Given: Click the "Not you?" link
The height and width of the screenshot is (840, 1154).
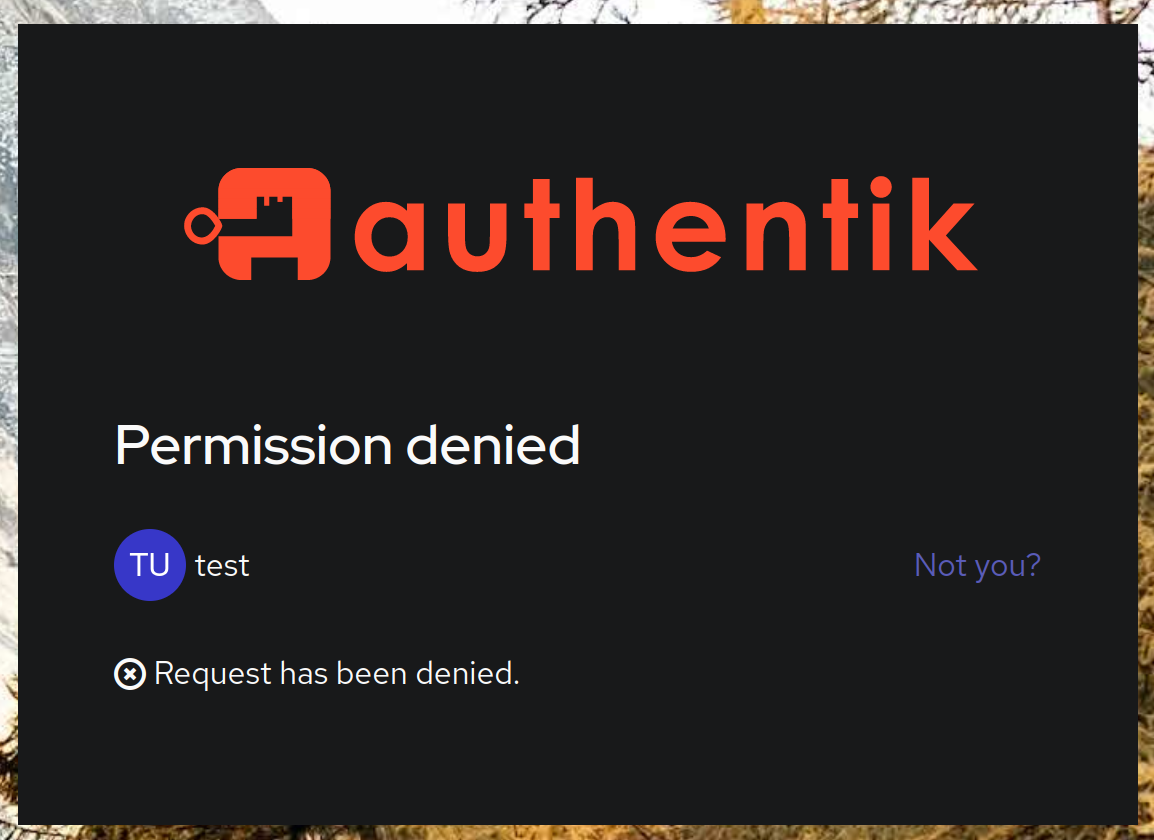Looking at the screenshot, I should (977, 565).
